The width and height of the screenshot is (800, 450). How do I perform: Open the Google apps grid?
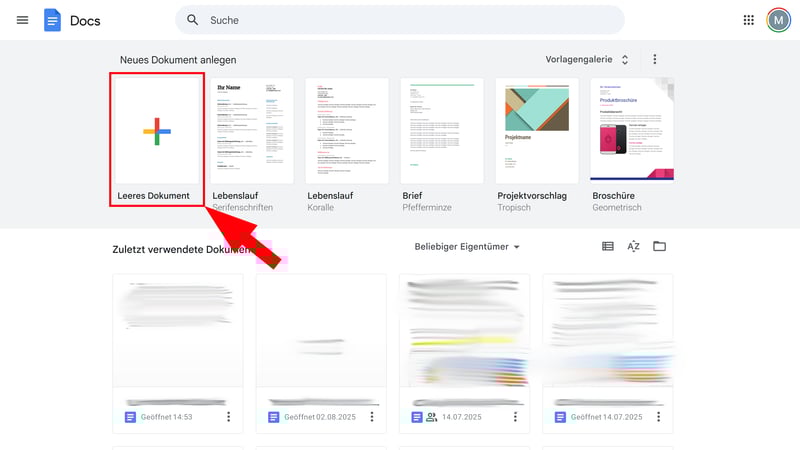pos(748,20)
